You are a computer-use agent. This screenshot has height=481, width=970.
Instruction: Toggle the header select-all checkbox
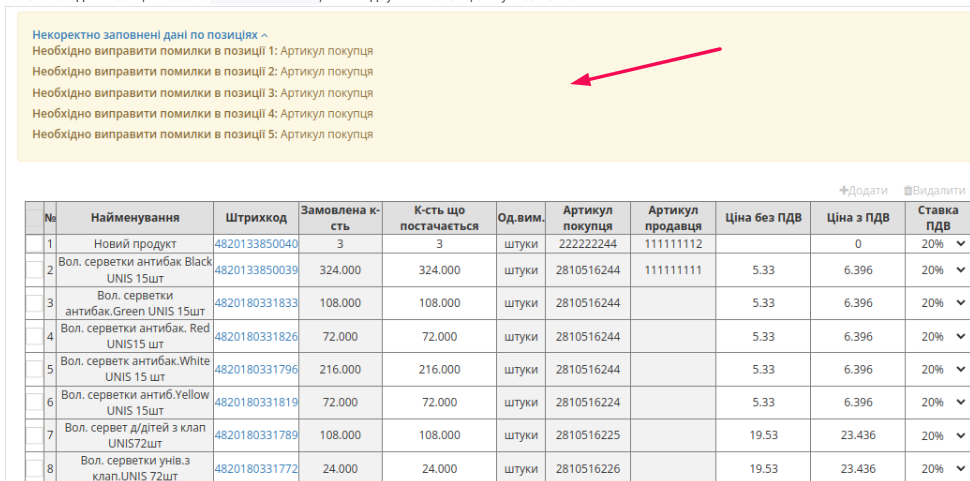(x=34, y=218)
